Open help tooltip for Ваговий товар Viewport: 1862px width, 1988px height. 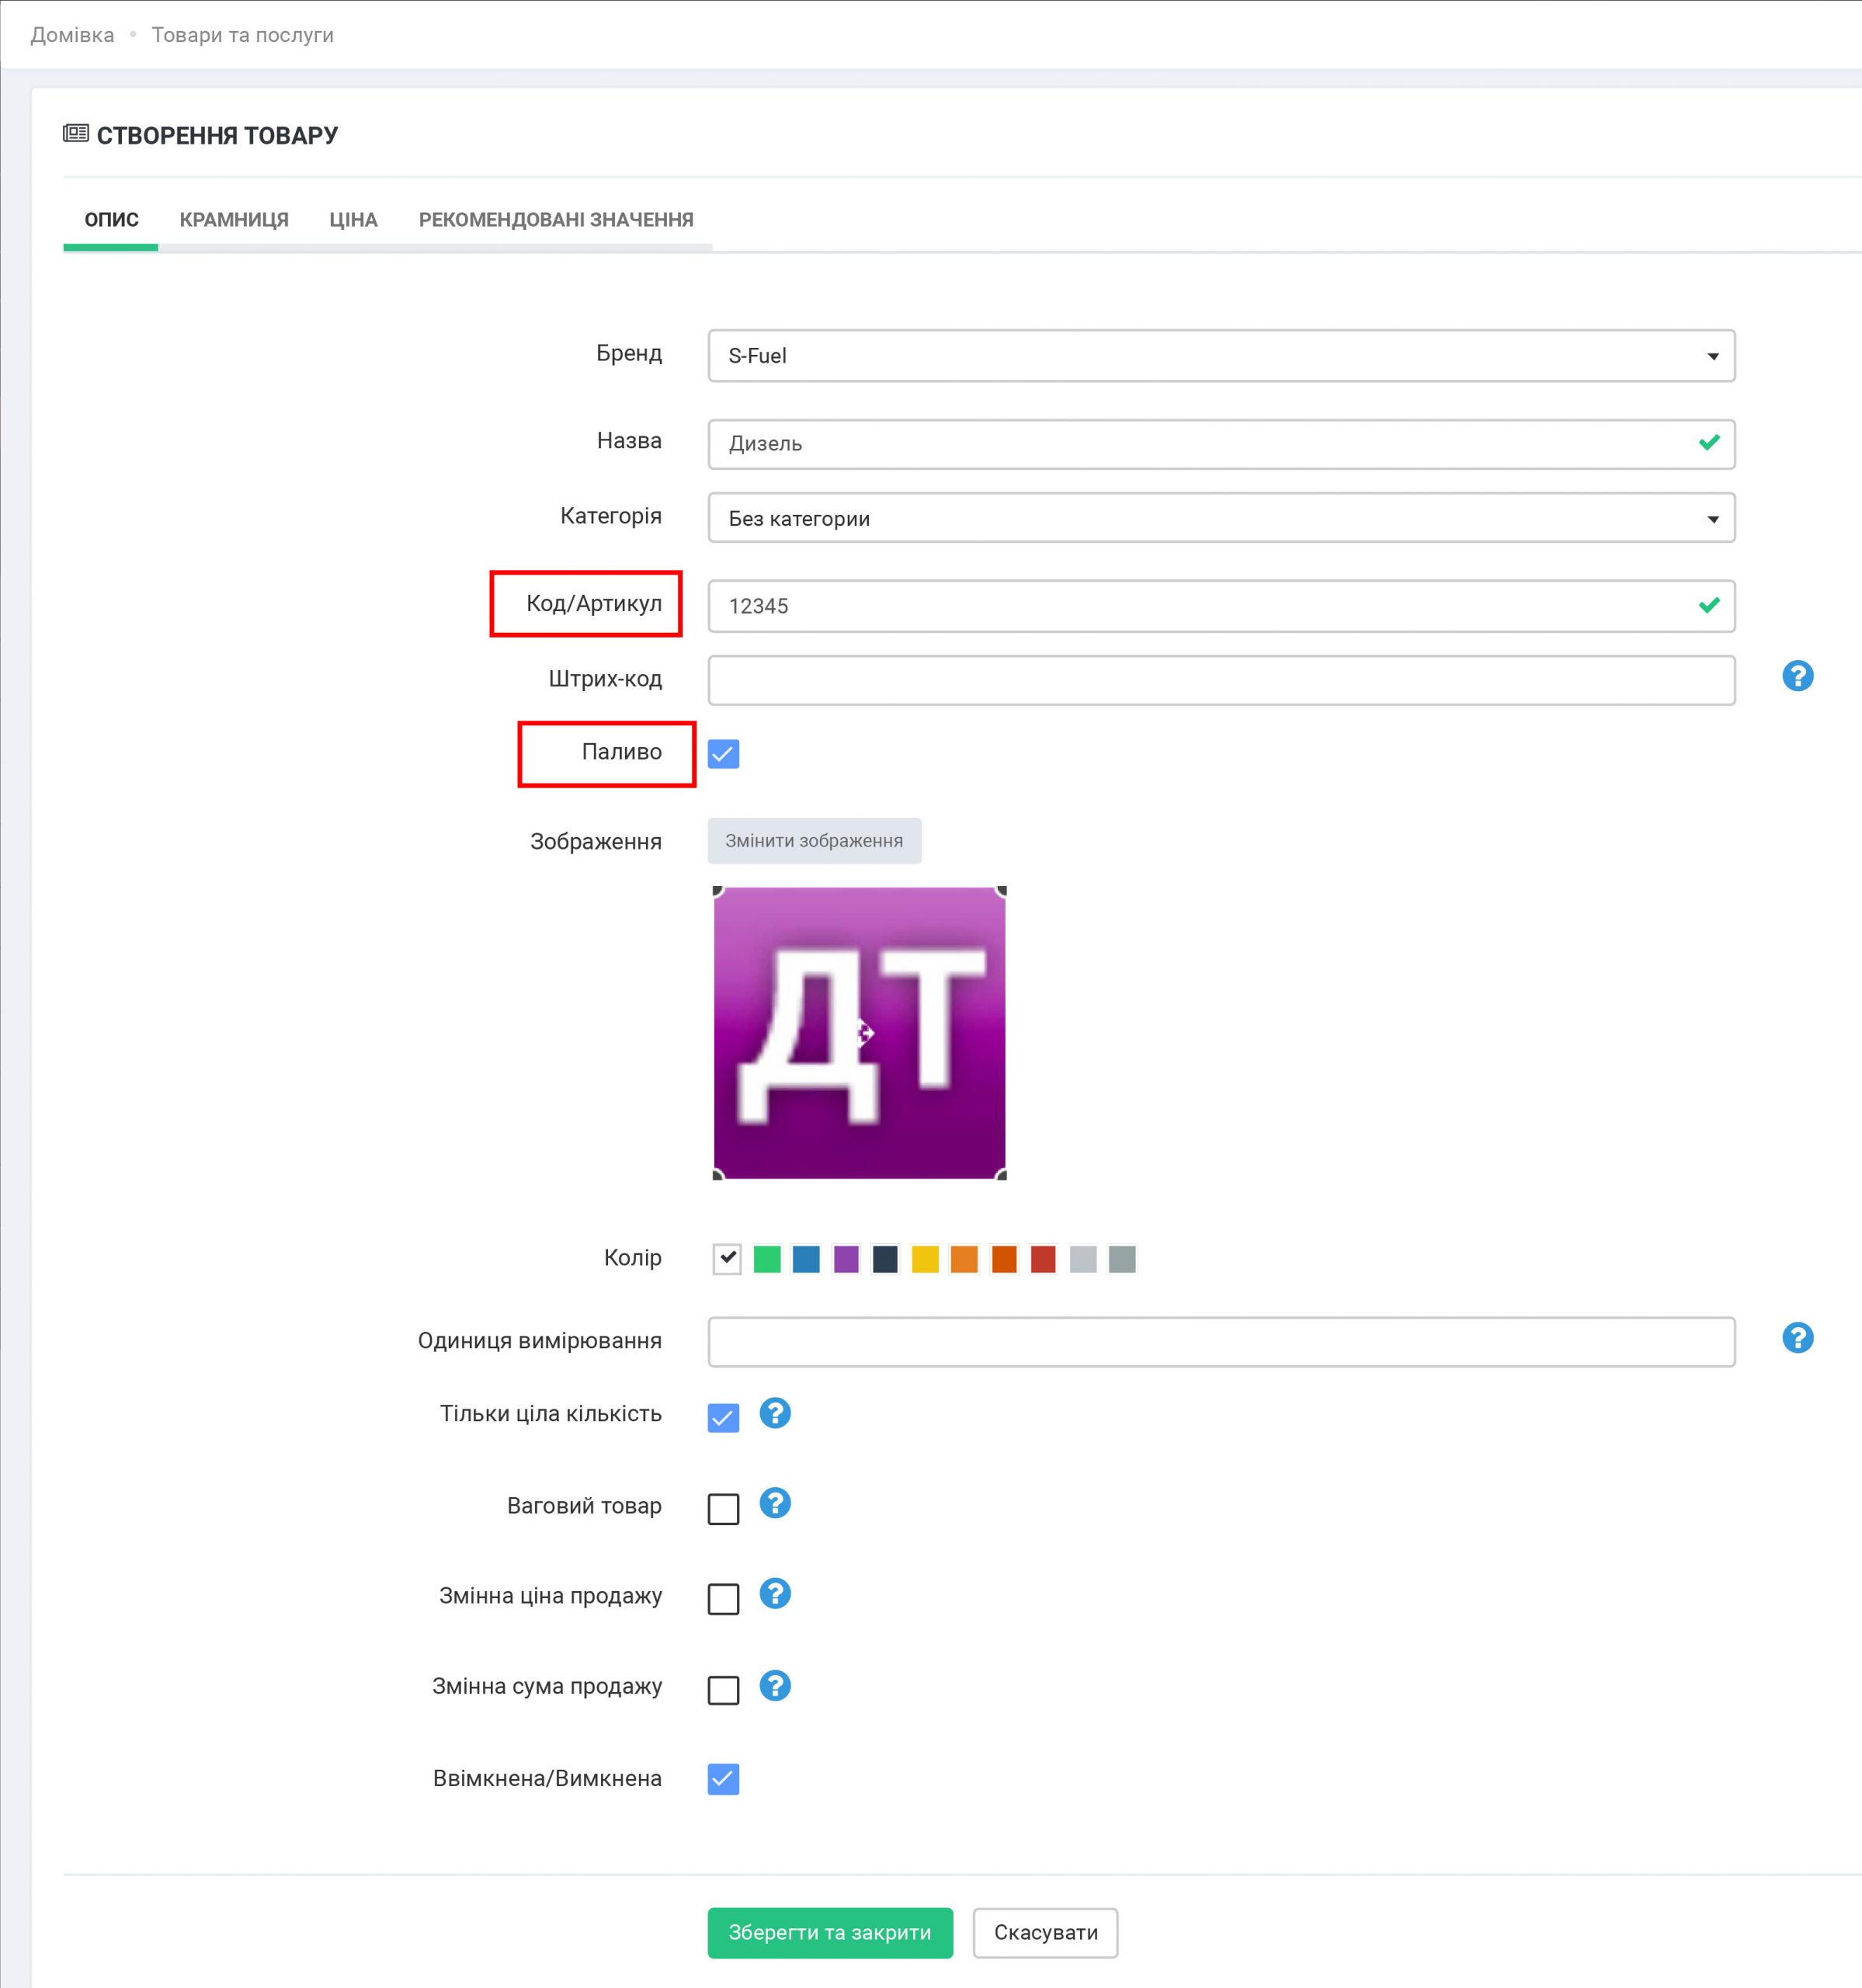[x=775, y=1503]
